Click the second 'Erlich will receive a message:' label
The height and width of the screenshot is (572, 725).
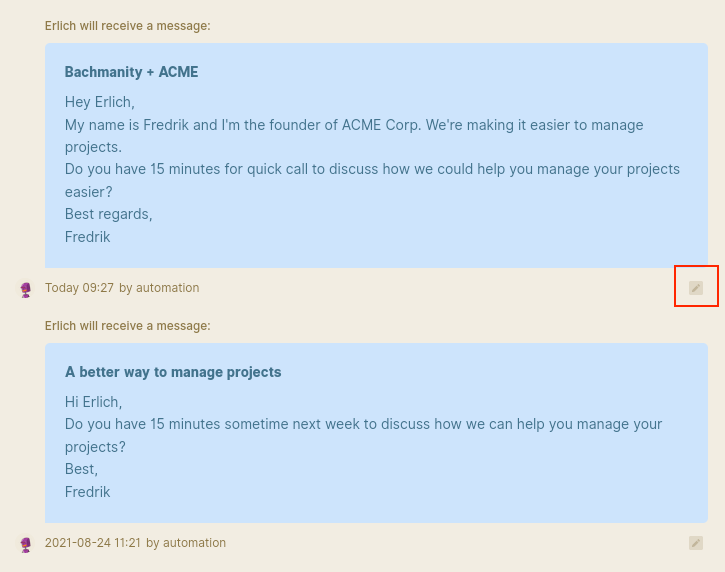pos(128,326)
